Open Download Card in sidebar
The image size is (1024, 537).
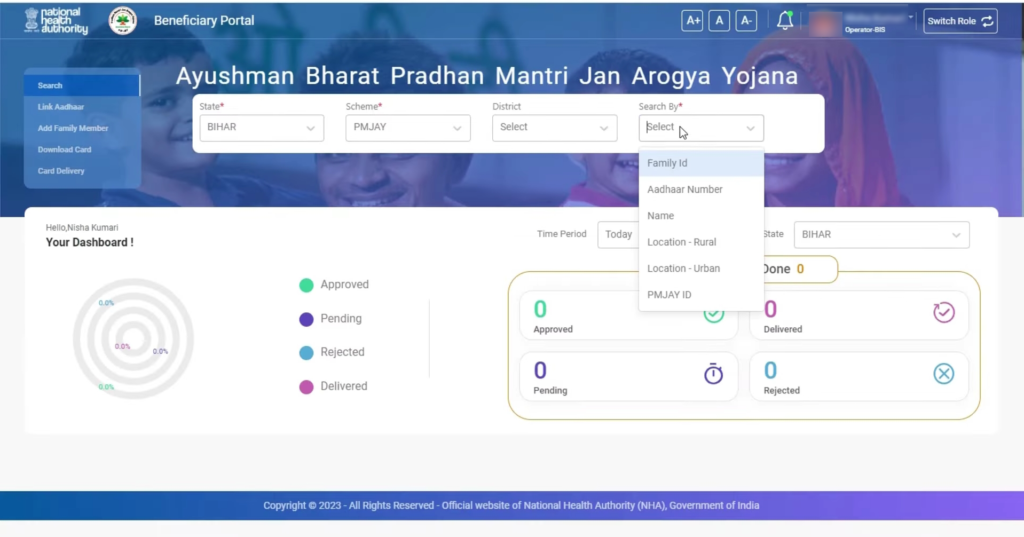point(64,150)
